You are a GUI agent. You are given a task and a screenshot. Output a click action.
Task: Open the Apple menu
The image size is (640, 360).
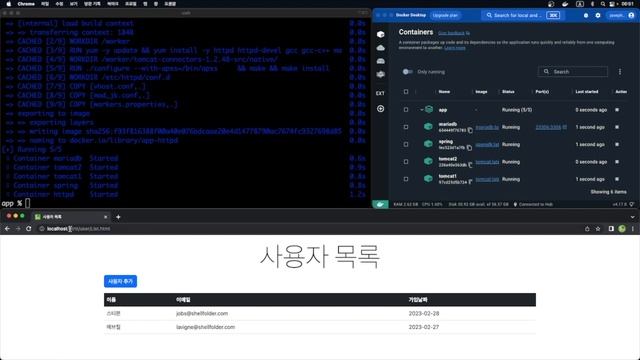pyautogui.click(x=9, y=4)
